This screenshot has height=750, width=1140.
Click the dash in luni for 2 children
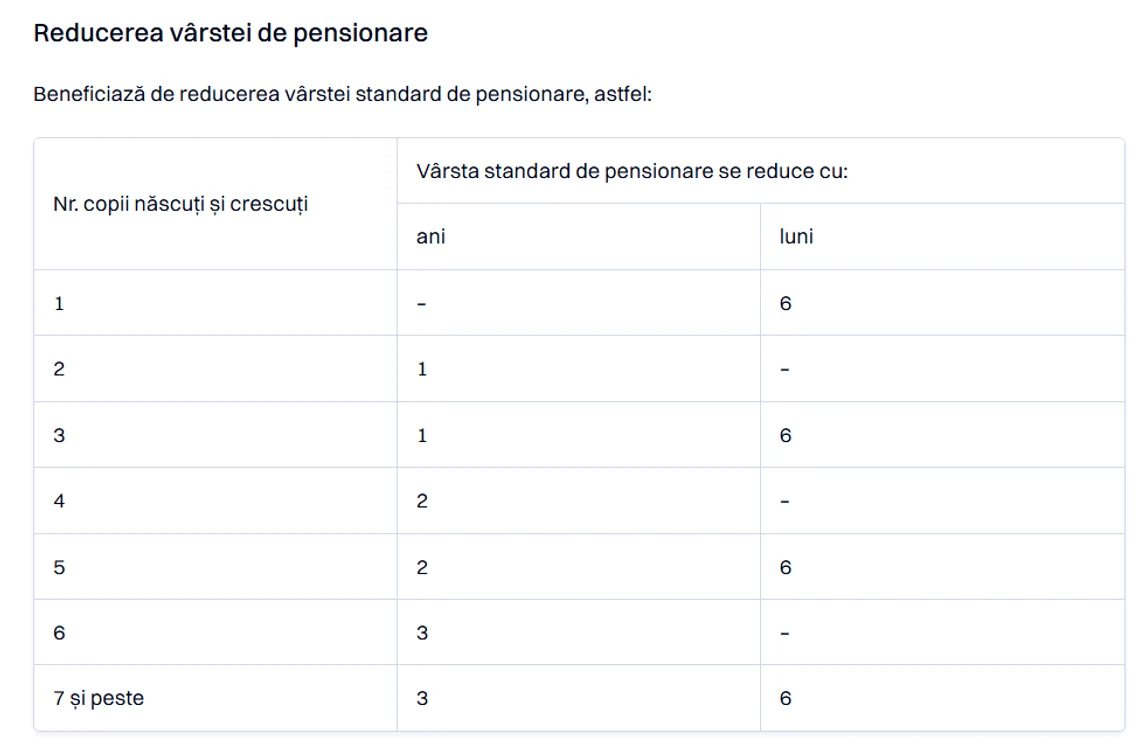pos(784,370)
